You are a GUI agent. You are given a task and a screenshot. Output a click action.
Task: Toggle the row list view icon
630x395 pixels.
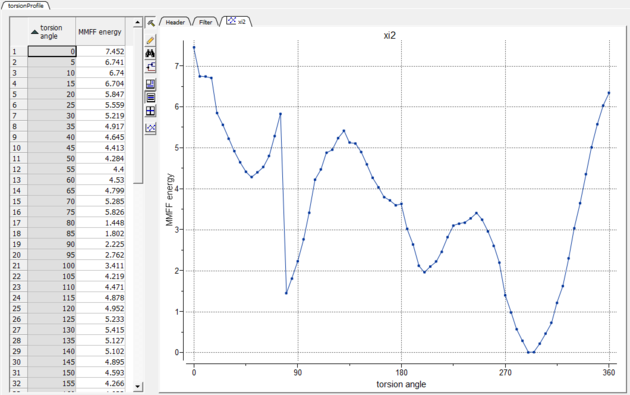[x=150, y=97]
